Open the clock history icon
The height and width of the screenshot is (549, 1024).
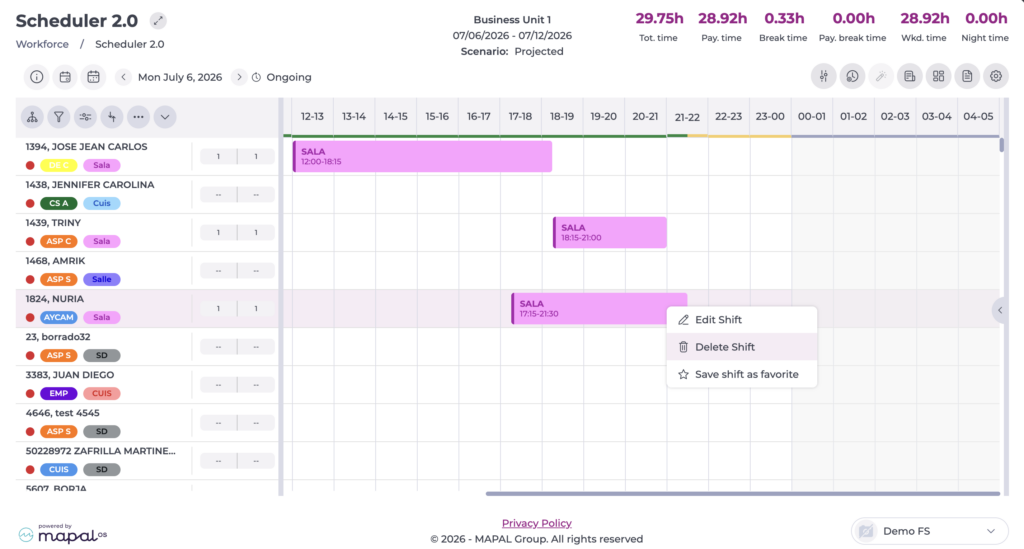(x=852, y=76)
